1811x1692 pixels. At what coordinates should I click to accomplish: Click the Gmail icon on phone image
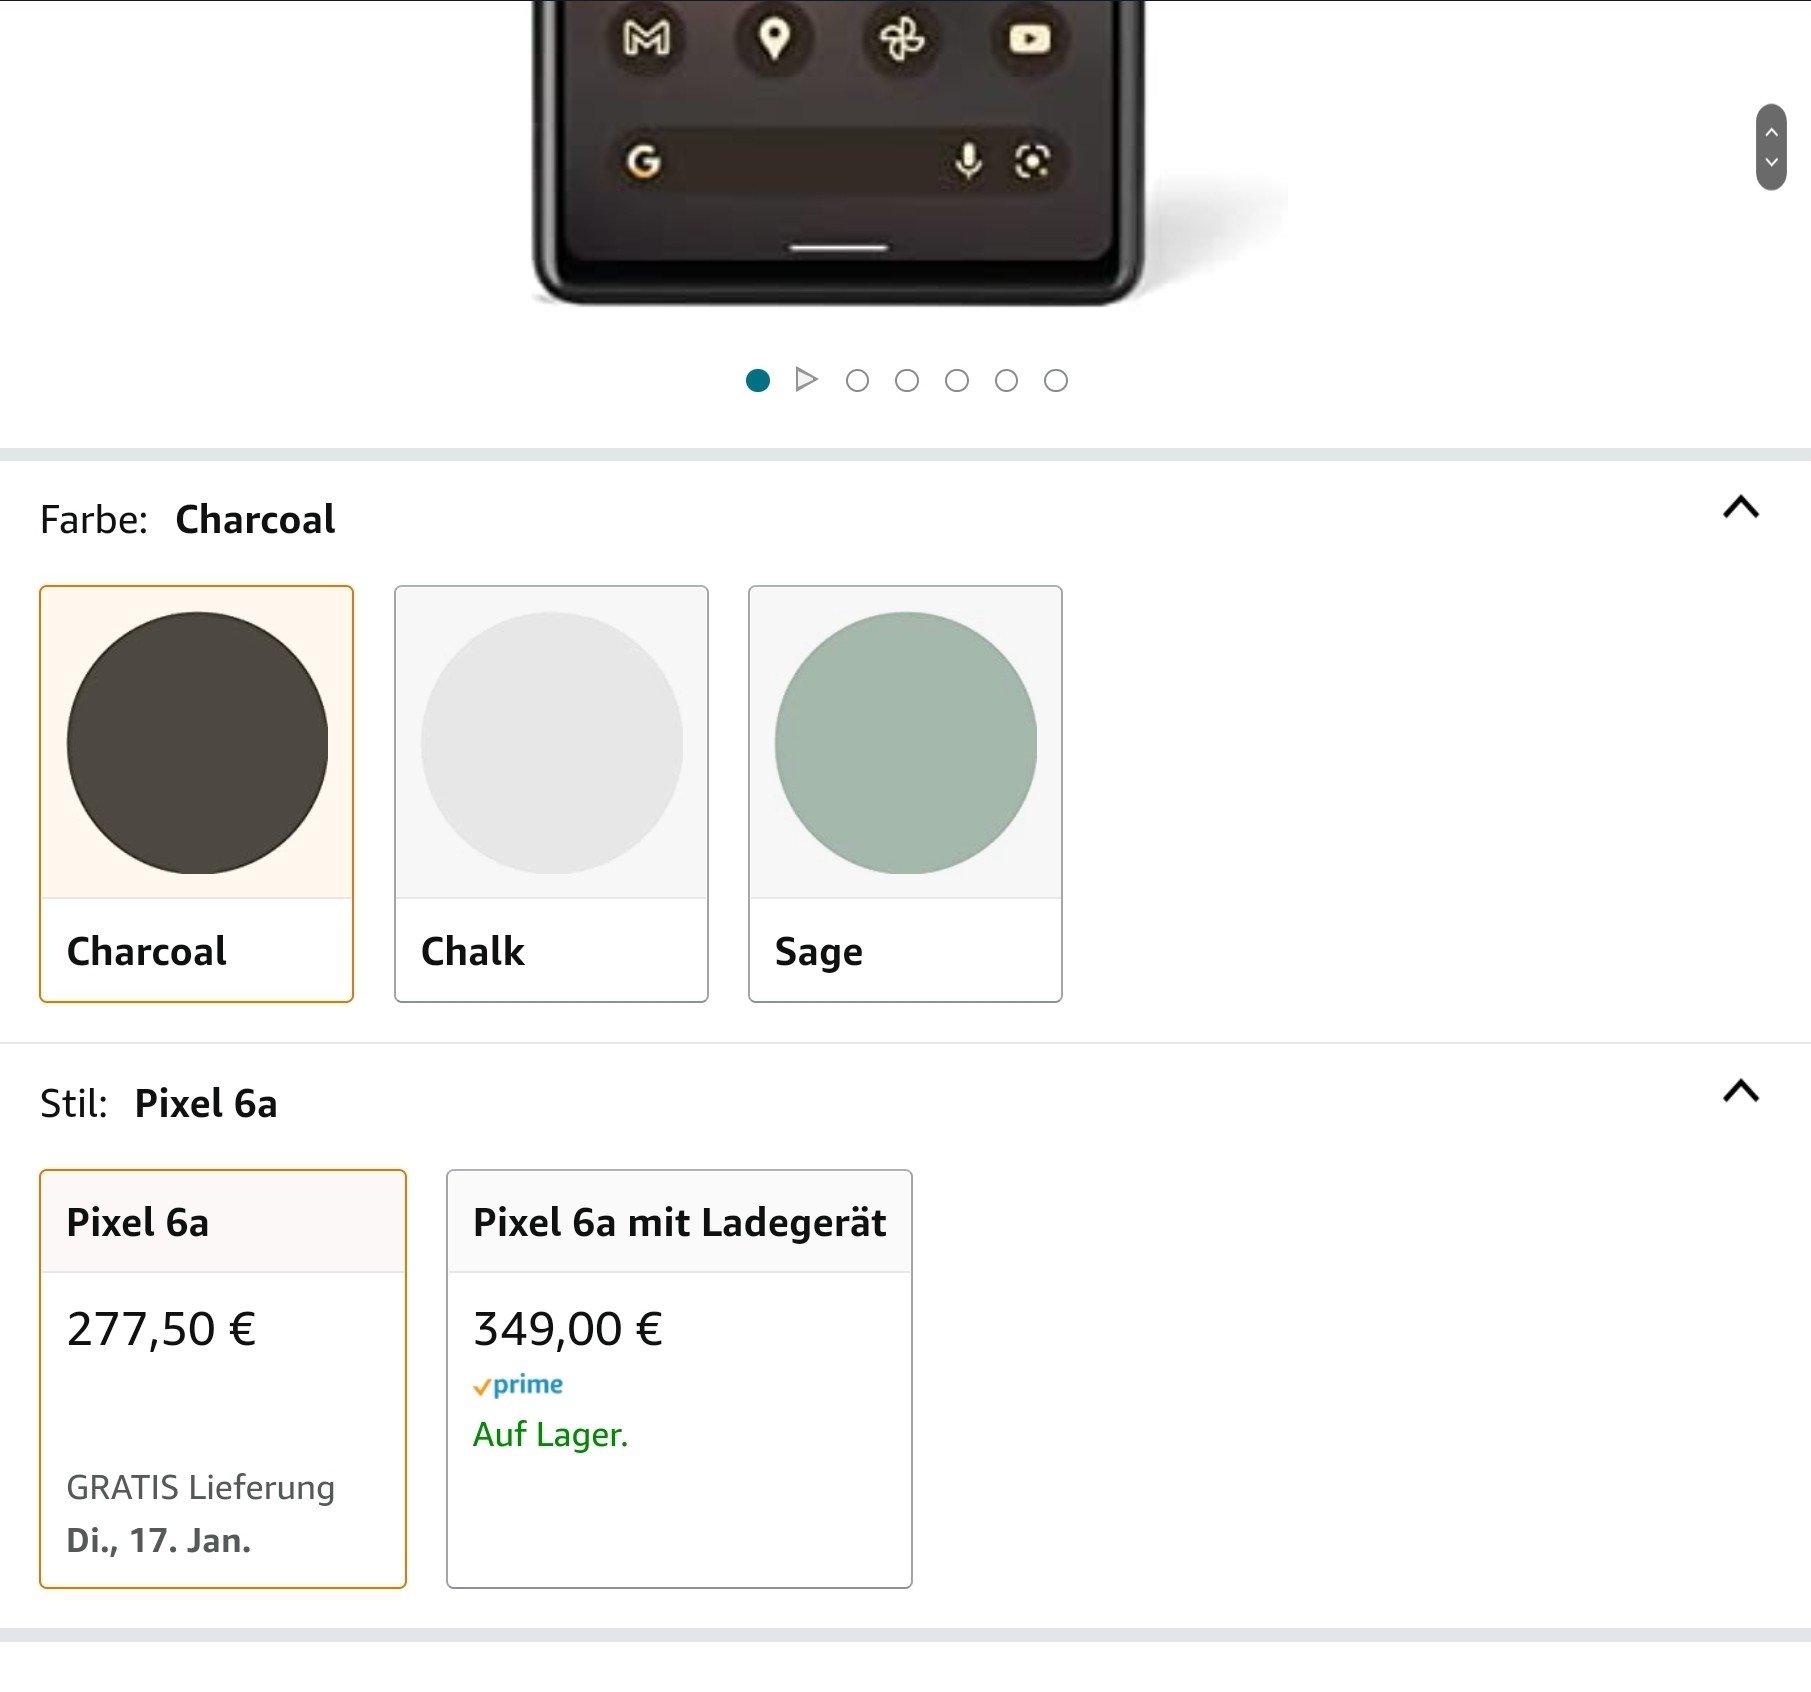point(646,39)
